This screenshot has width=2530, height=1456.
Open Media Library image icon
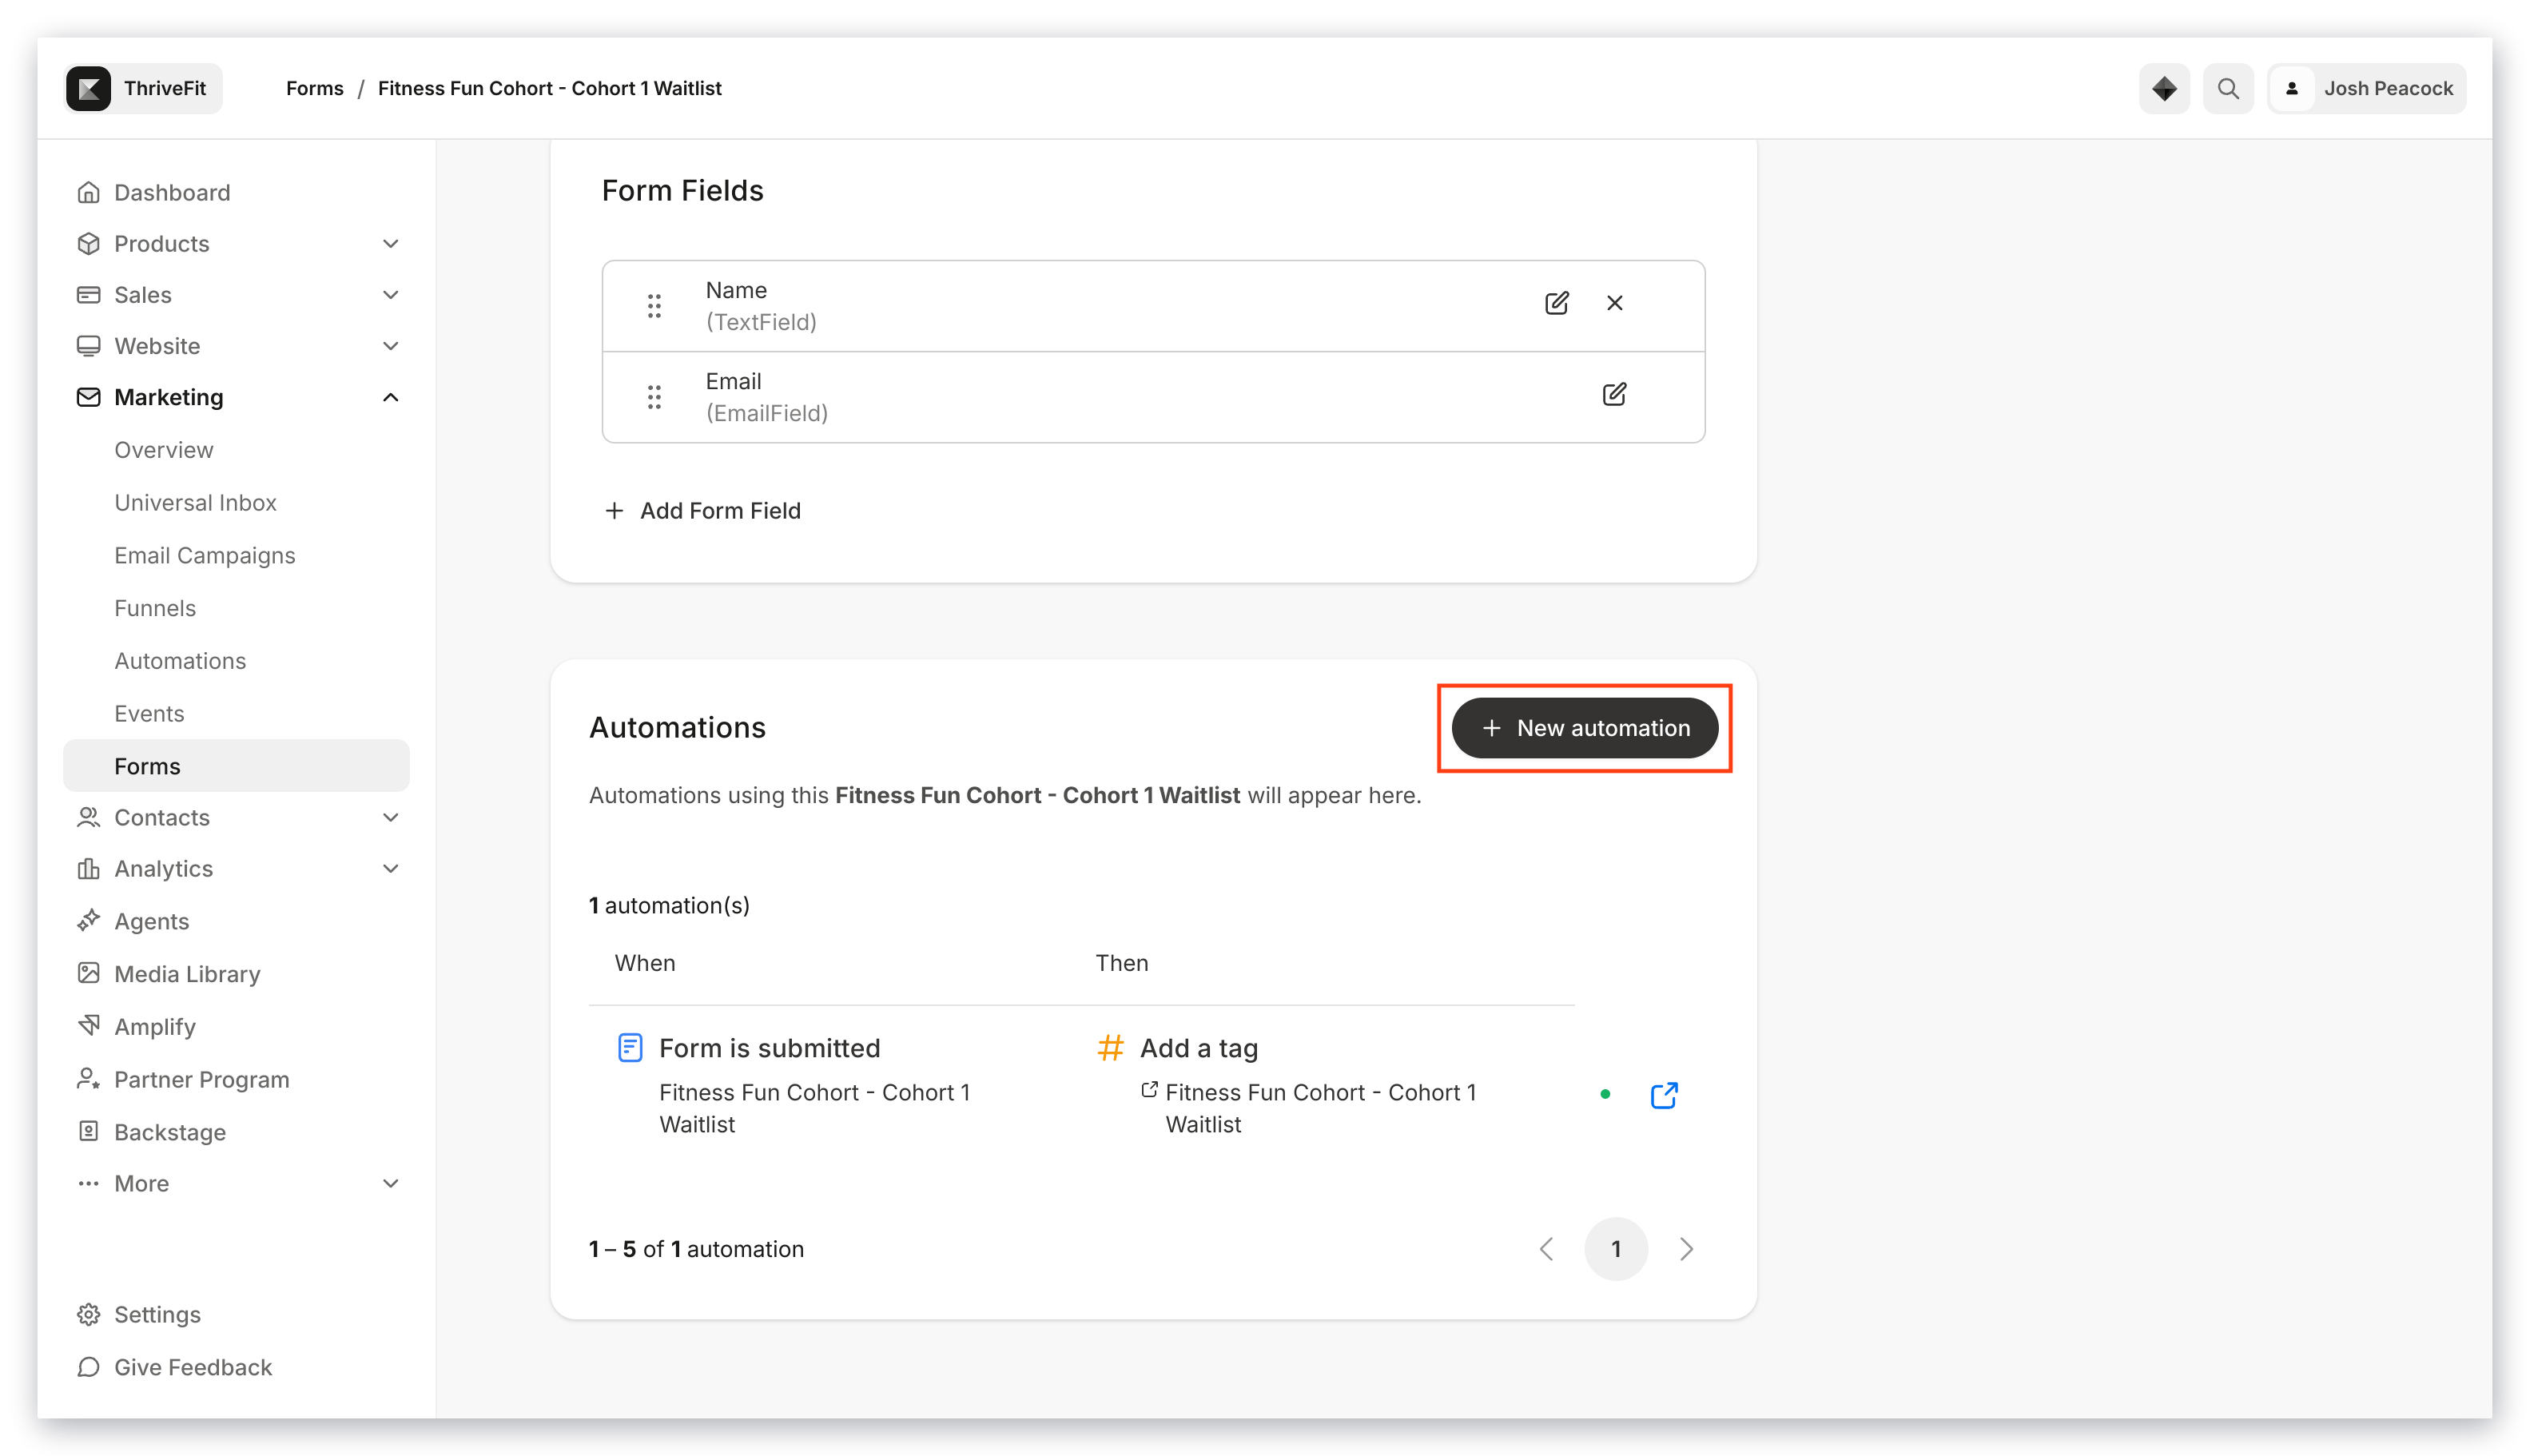(x=88, y=973)
